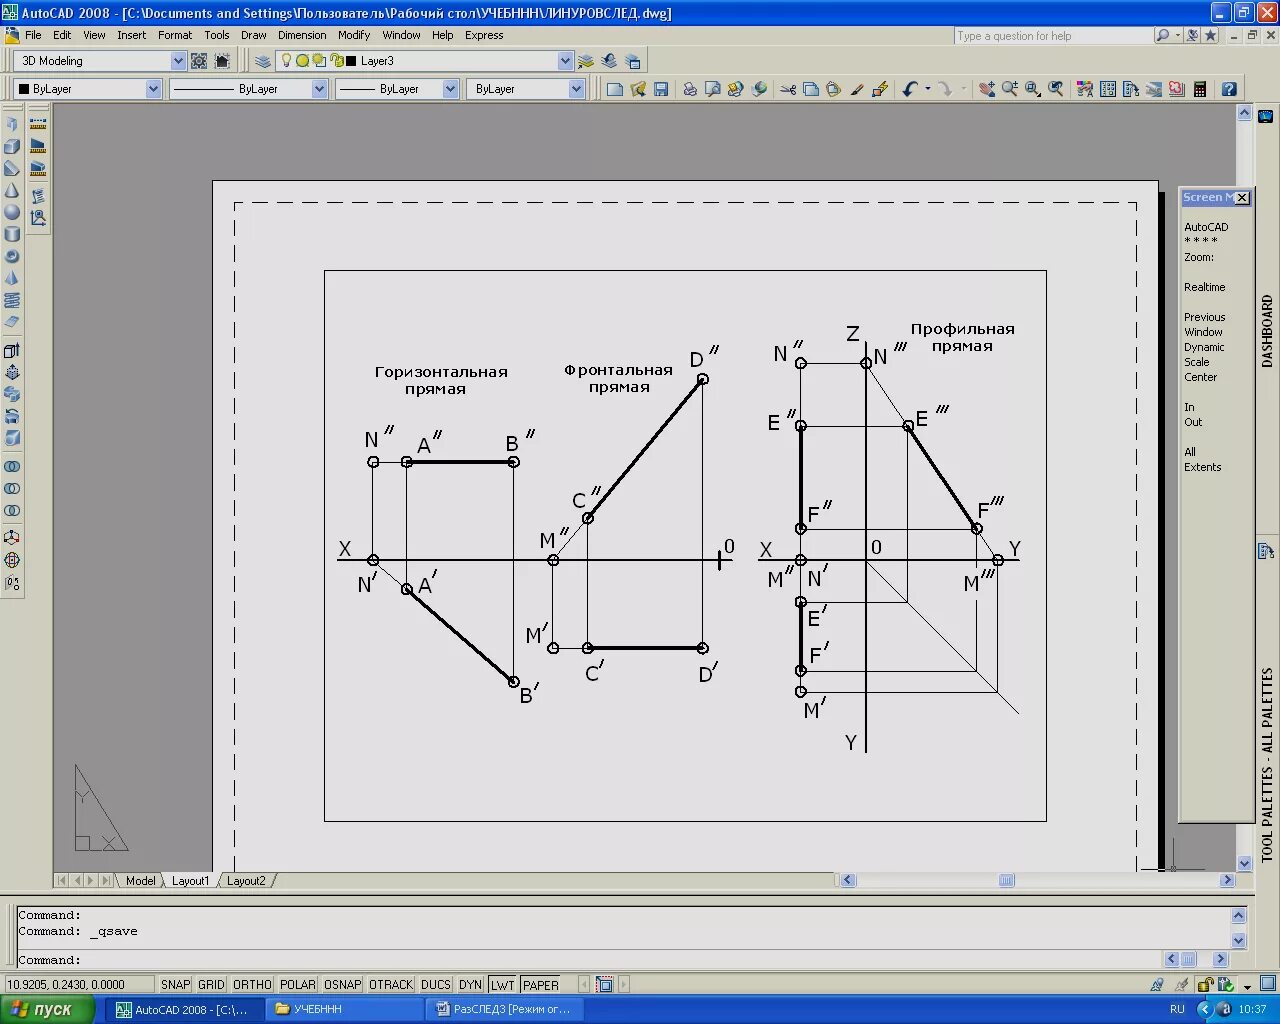Screen dimensions: 1280x1024
Task: Expand the 3D Modeling workspace dropdown
Action: coord(178,61)
